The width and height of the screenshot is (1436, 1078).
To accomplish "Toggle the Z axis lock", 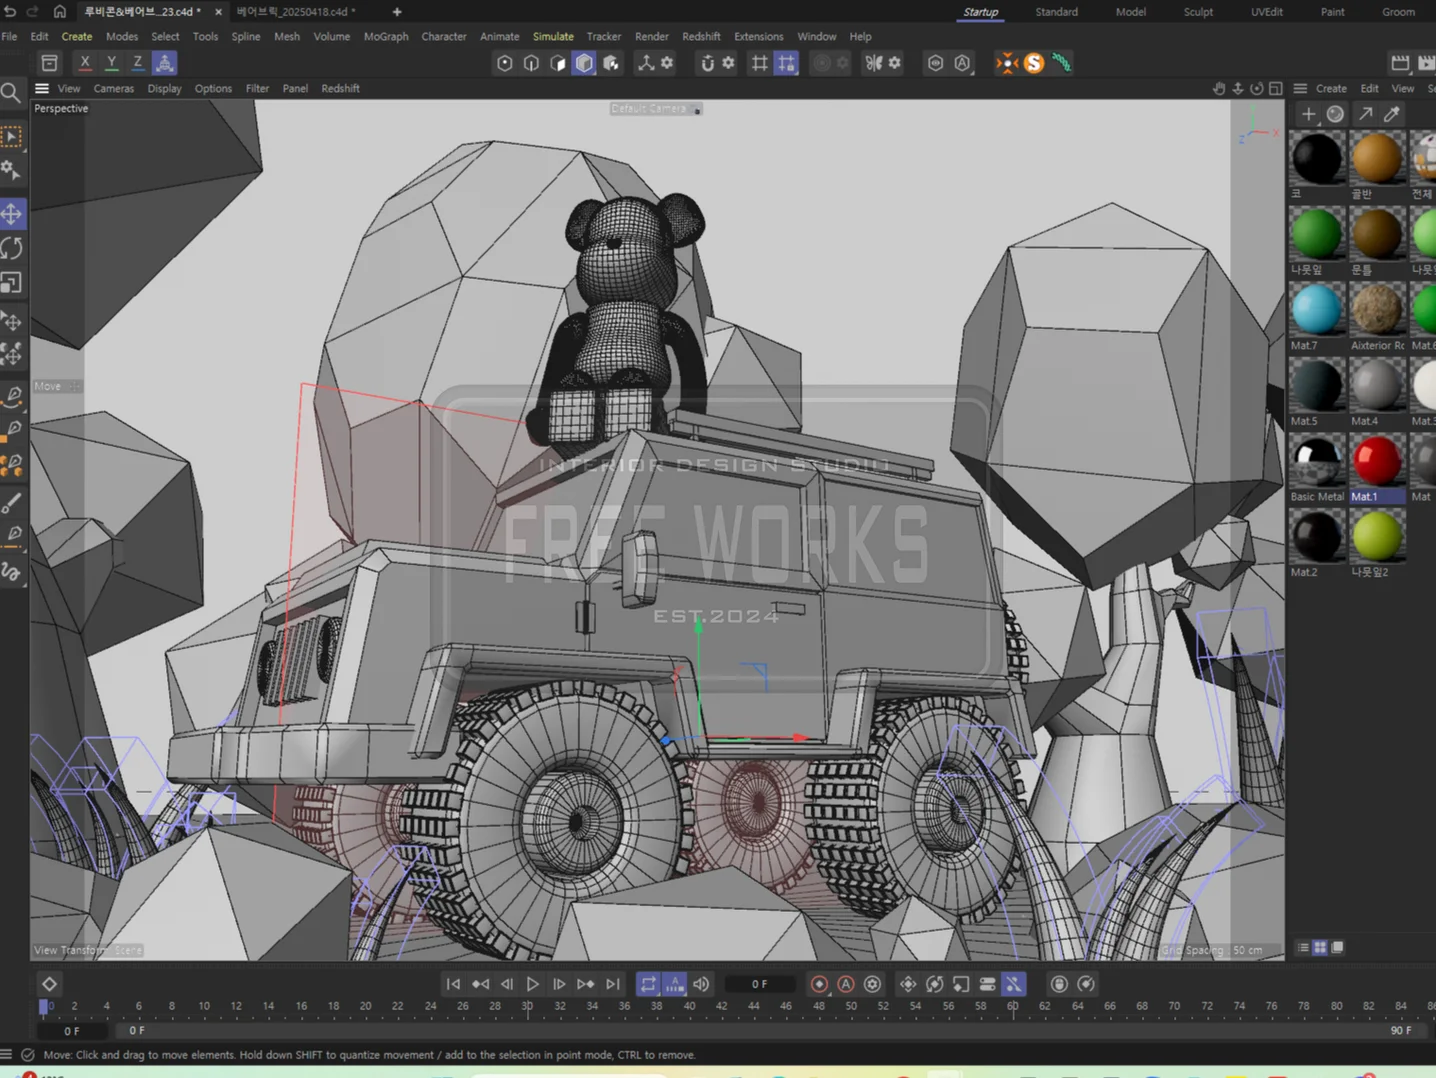I will pos(137,63).
